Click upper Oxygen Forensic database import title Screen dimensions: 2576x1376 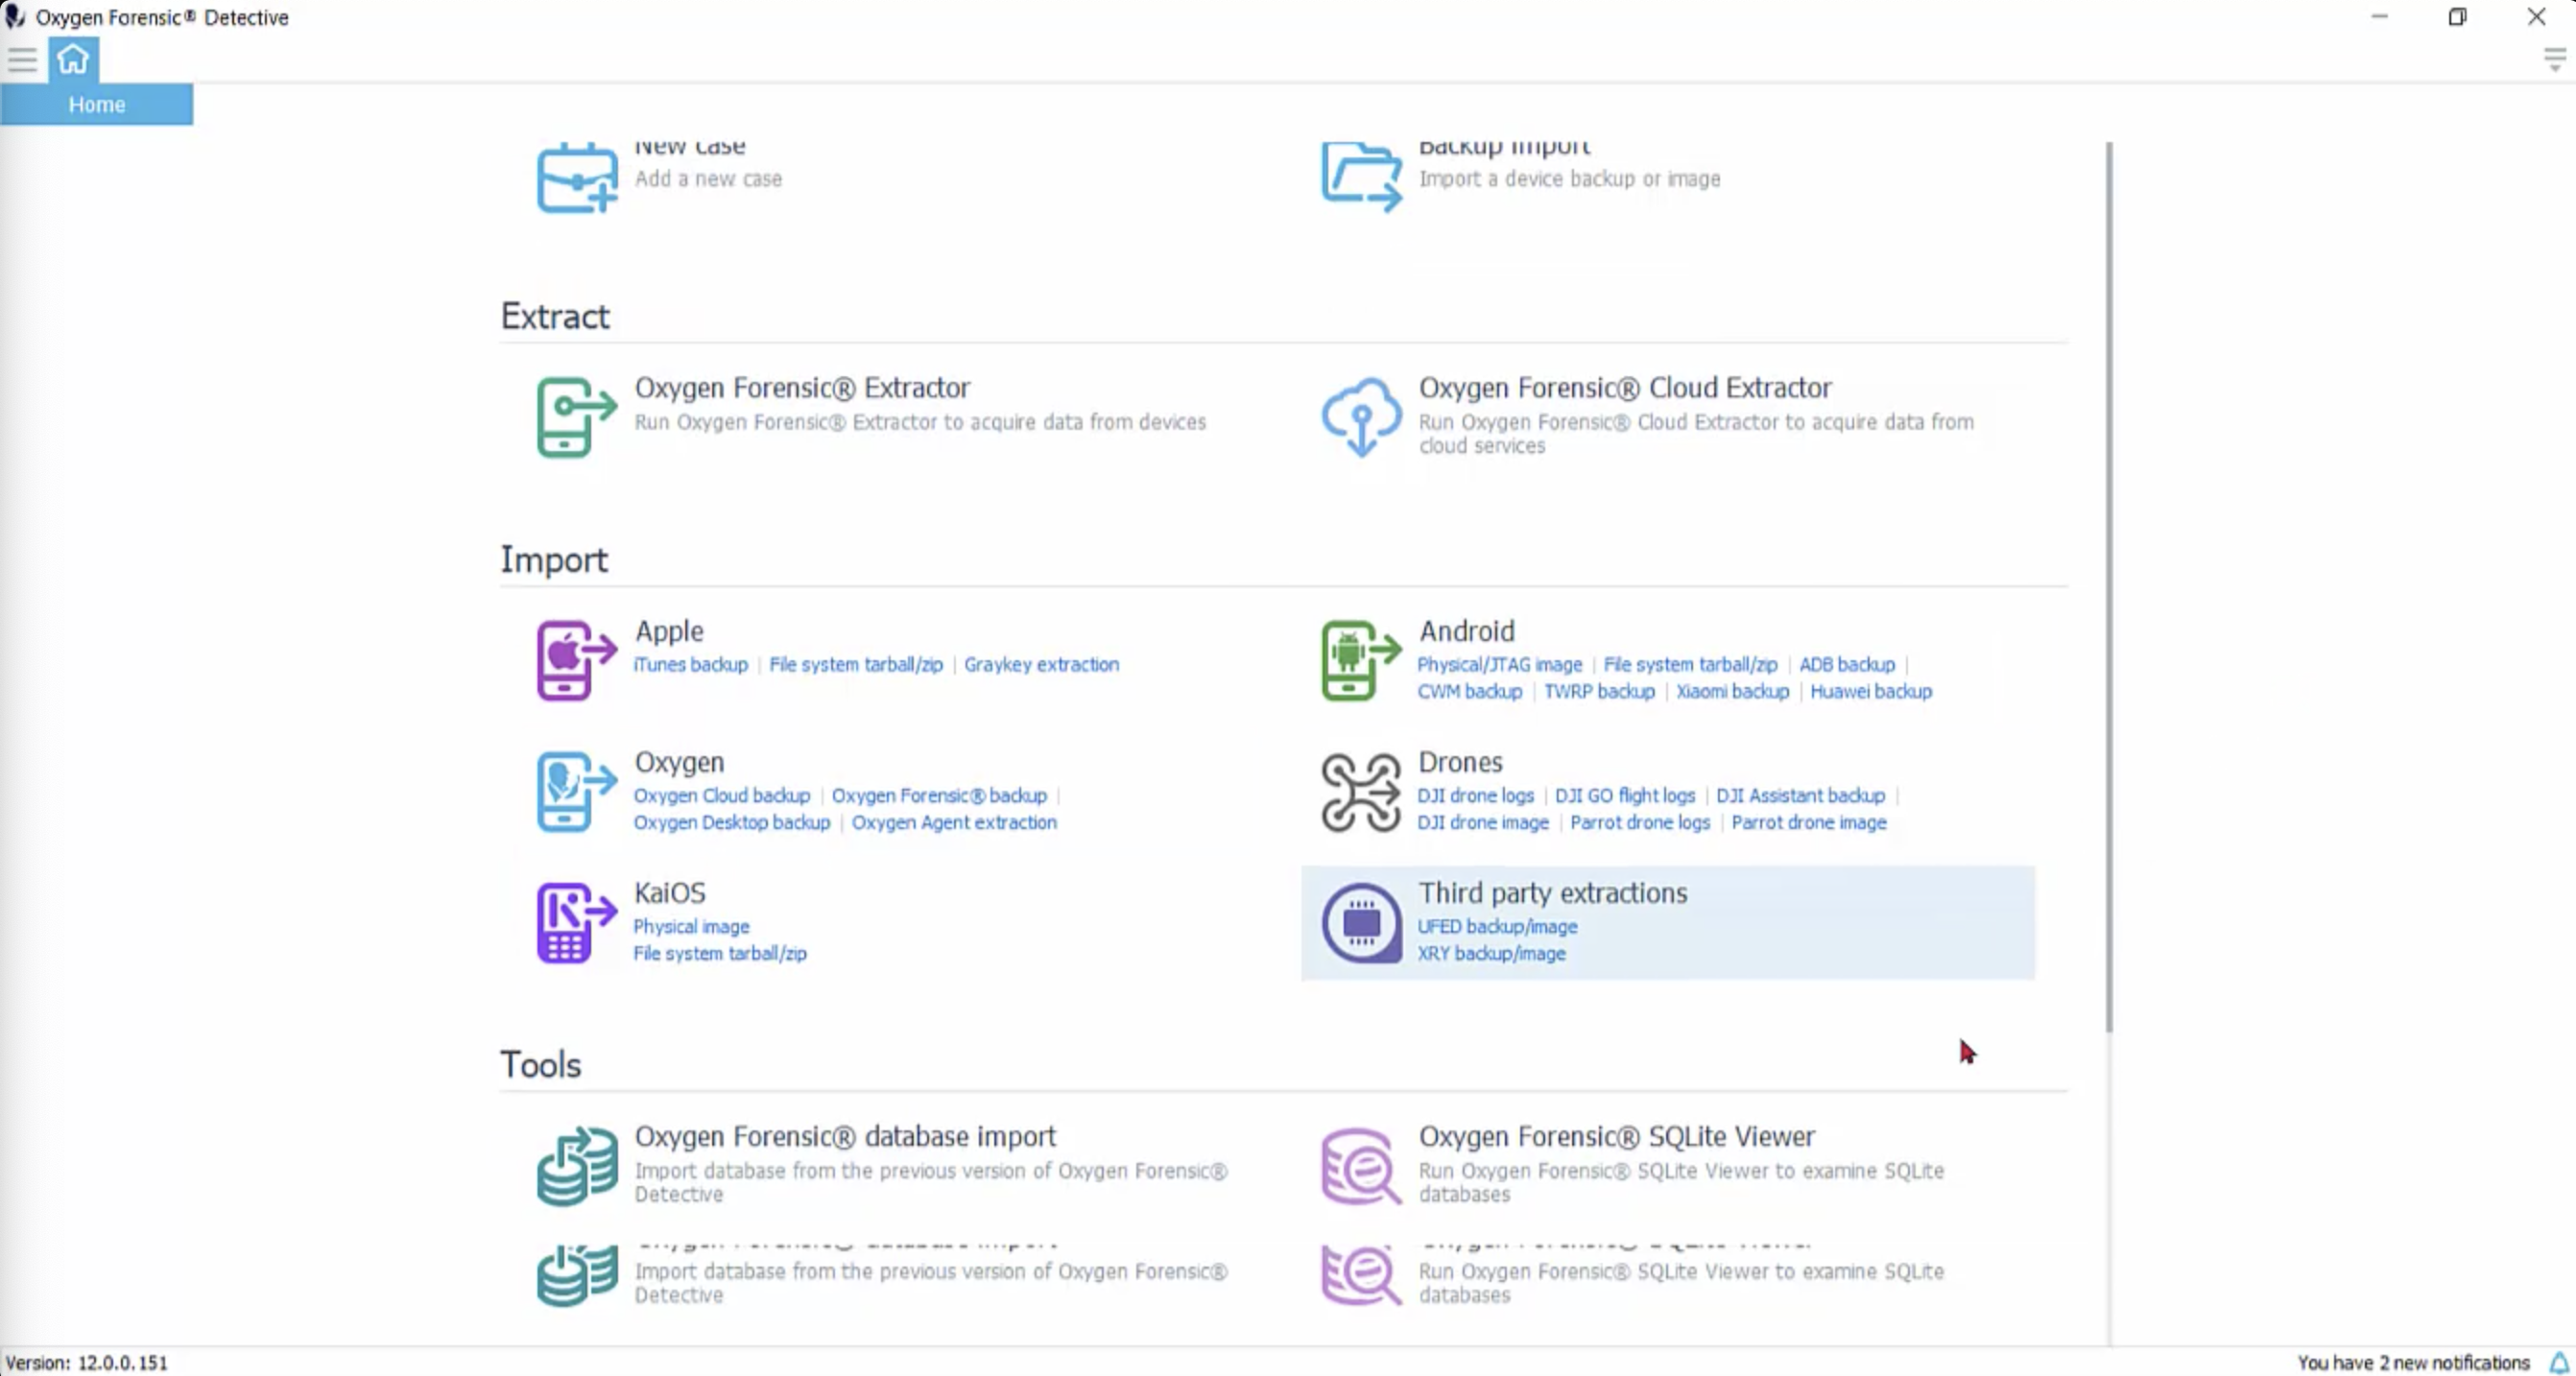pos(845,1136)
